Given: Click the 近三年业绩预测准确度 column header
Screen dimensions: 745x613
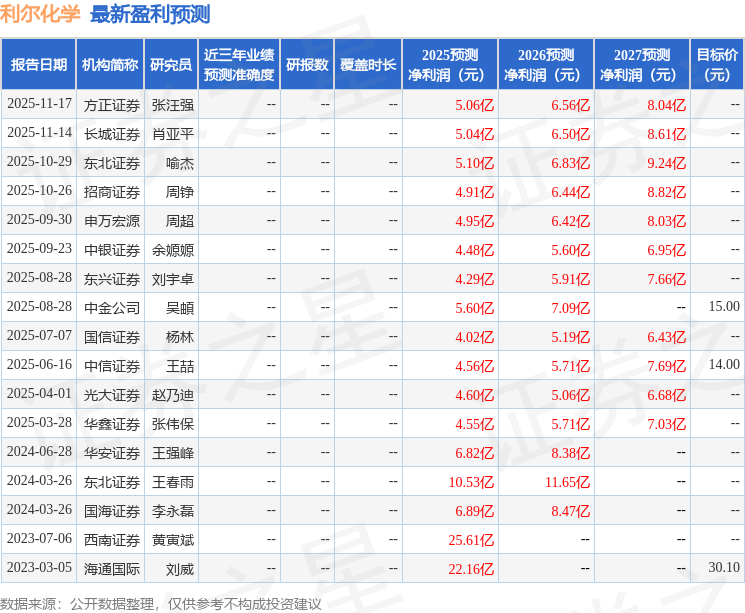Looking at the screenshot, I should 239,65.
